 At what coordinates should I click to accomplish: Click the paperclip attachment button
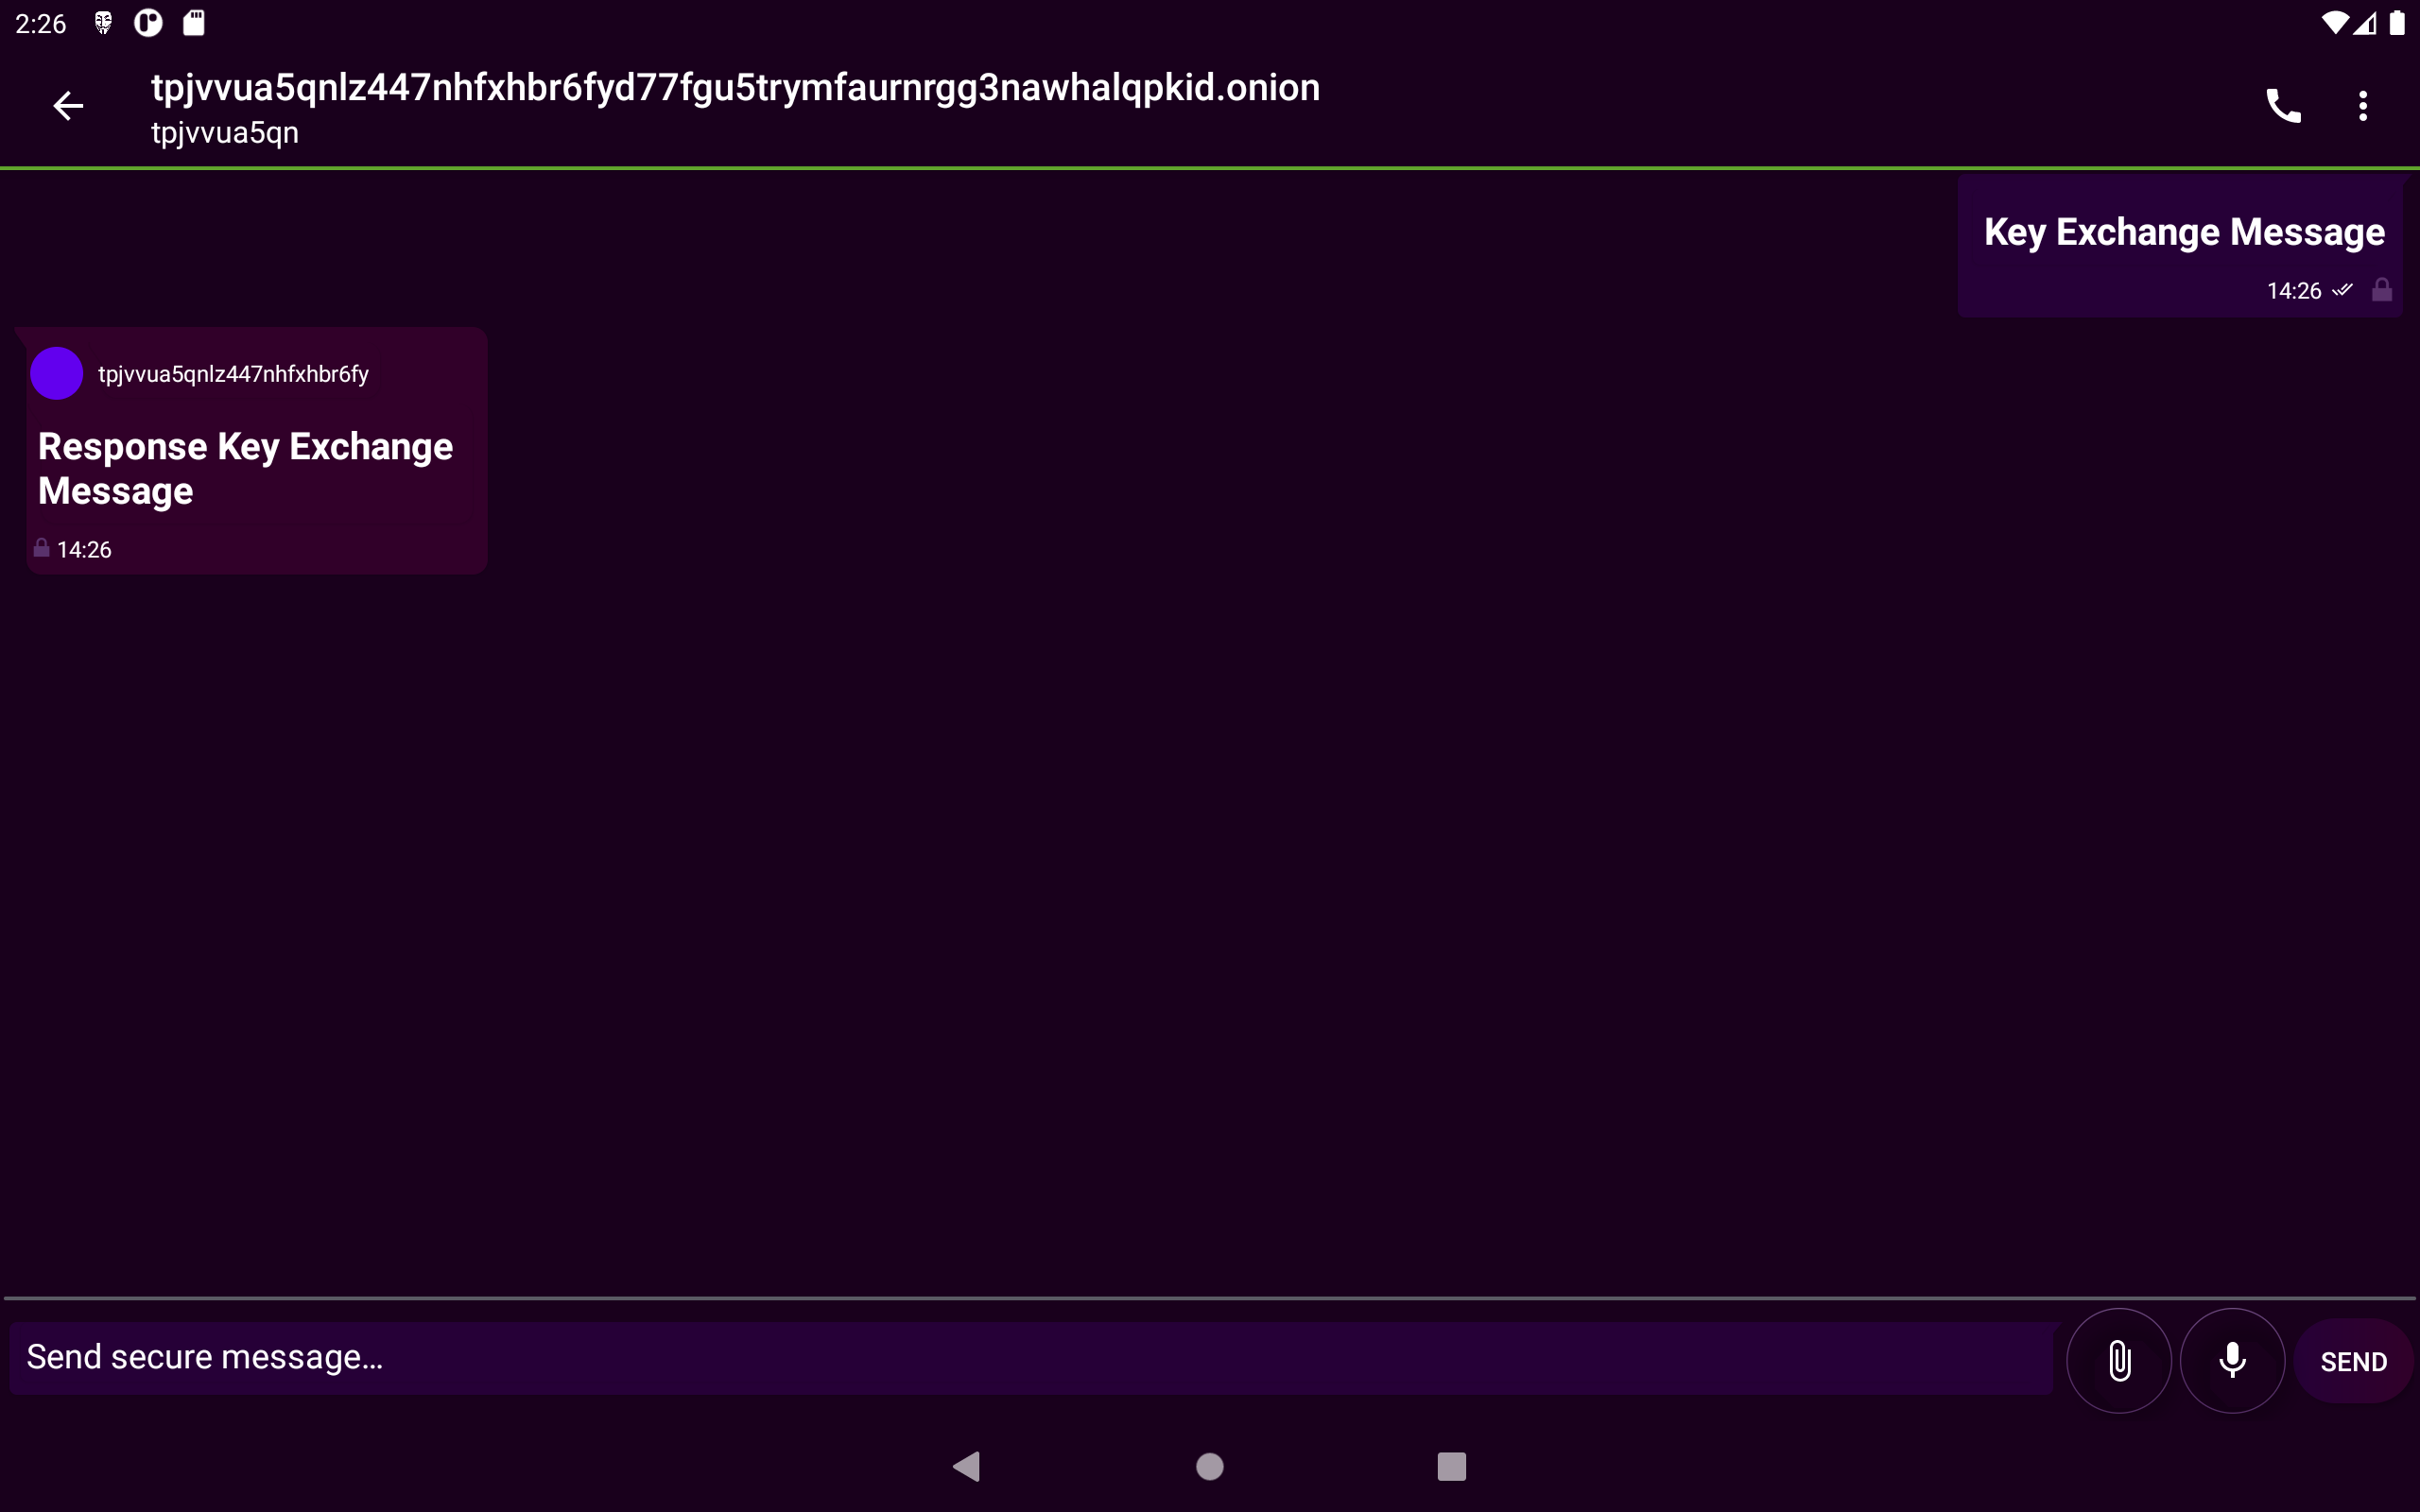click(2118, 1360)
